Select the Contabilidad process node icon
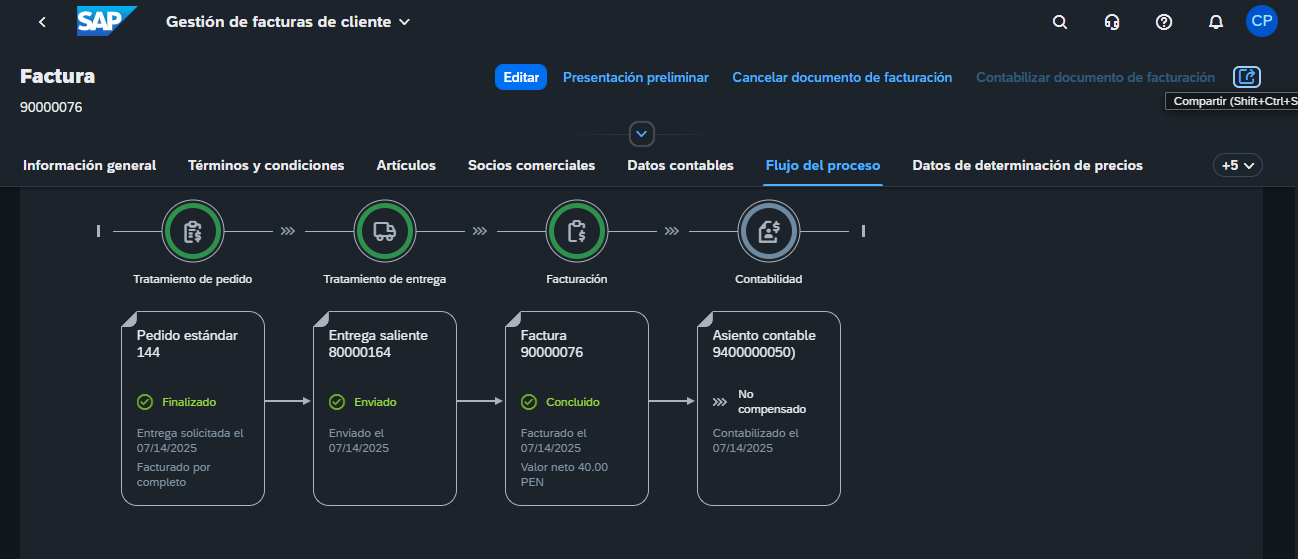The width and height of the screenshot is (1298, 559). (768, 231)
